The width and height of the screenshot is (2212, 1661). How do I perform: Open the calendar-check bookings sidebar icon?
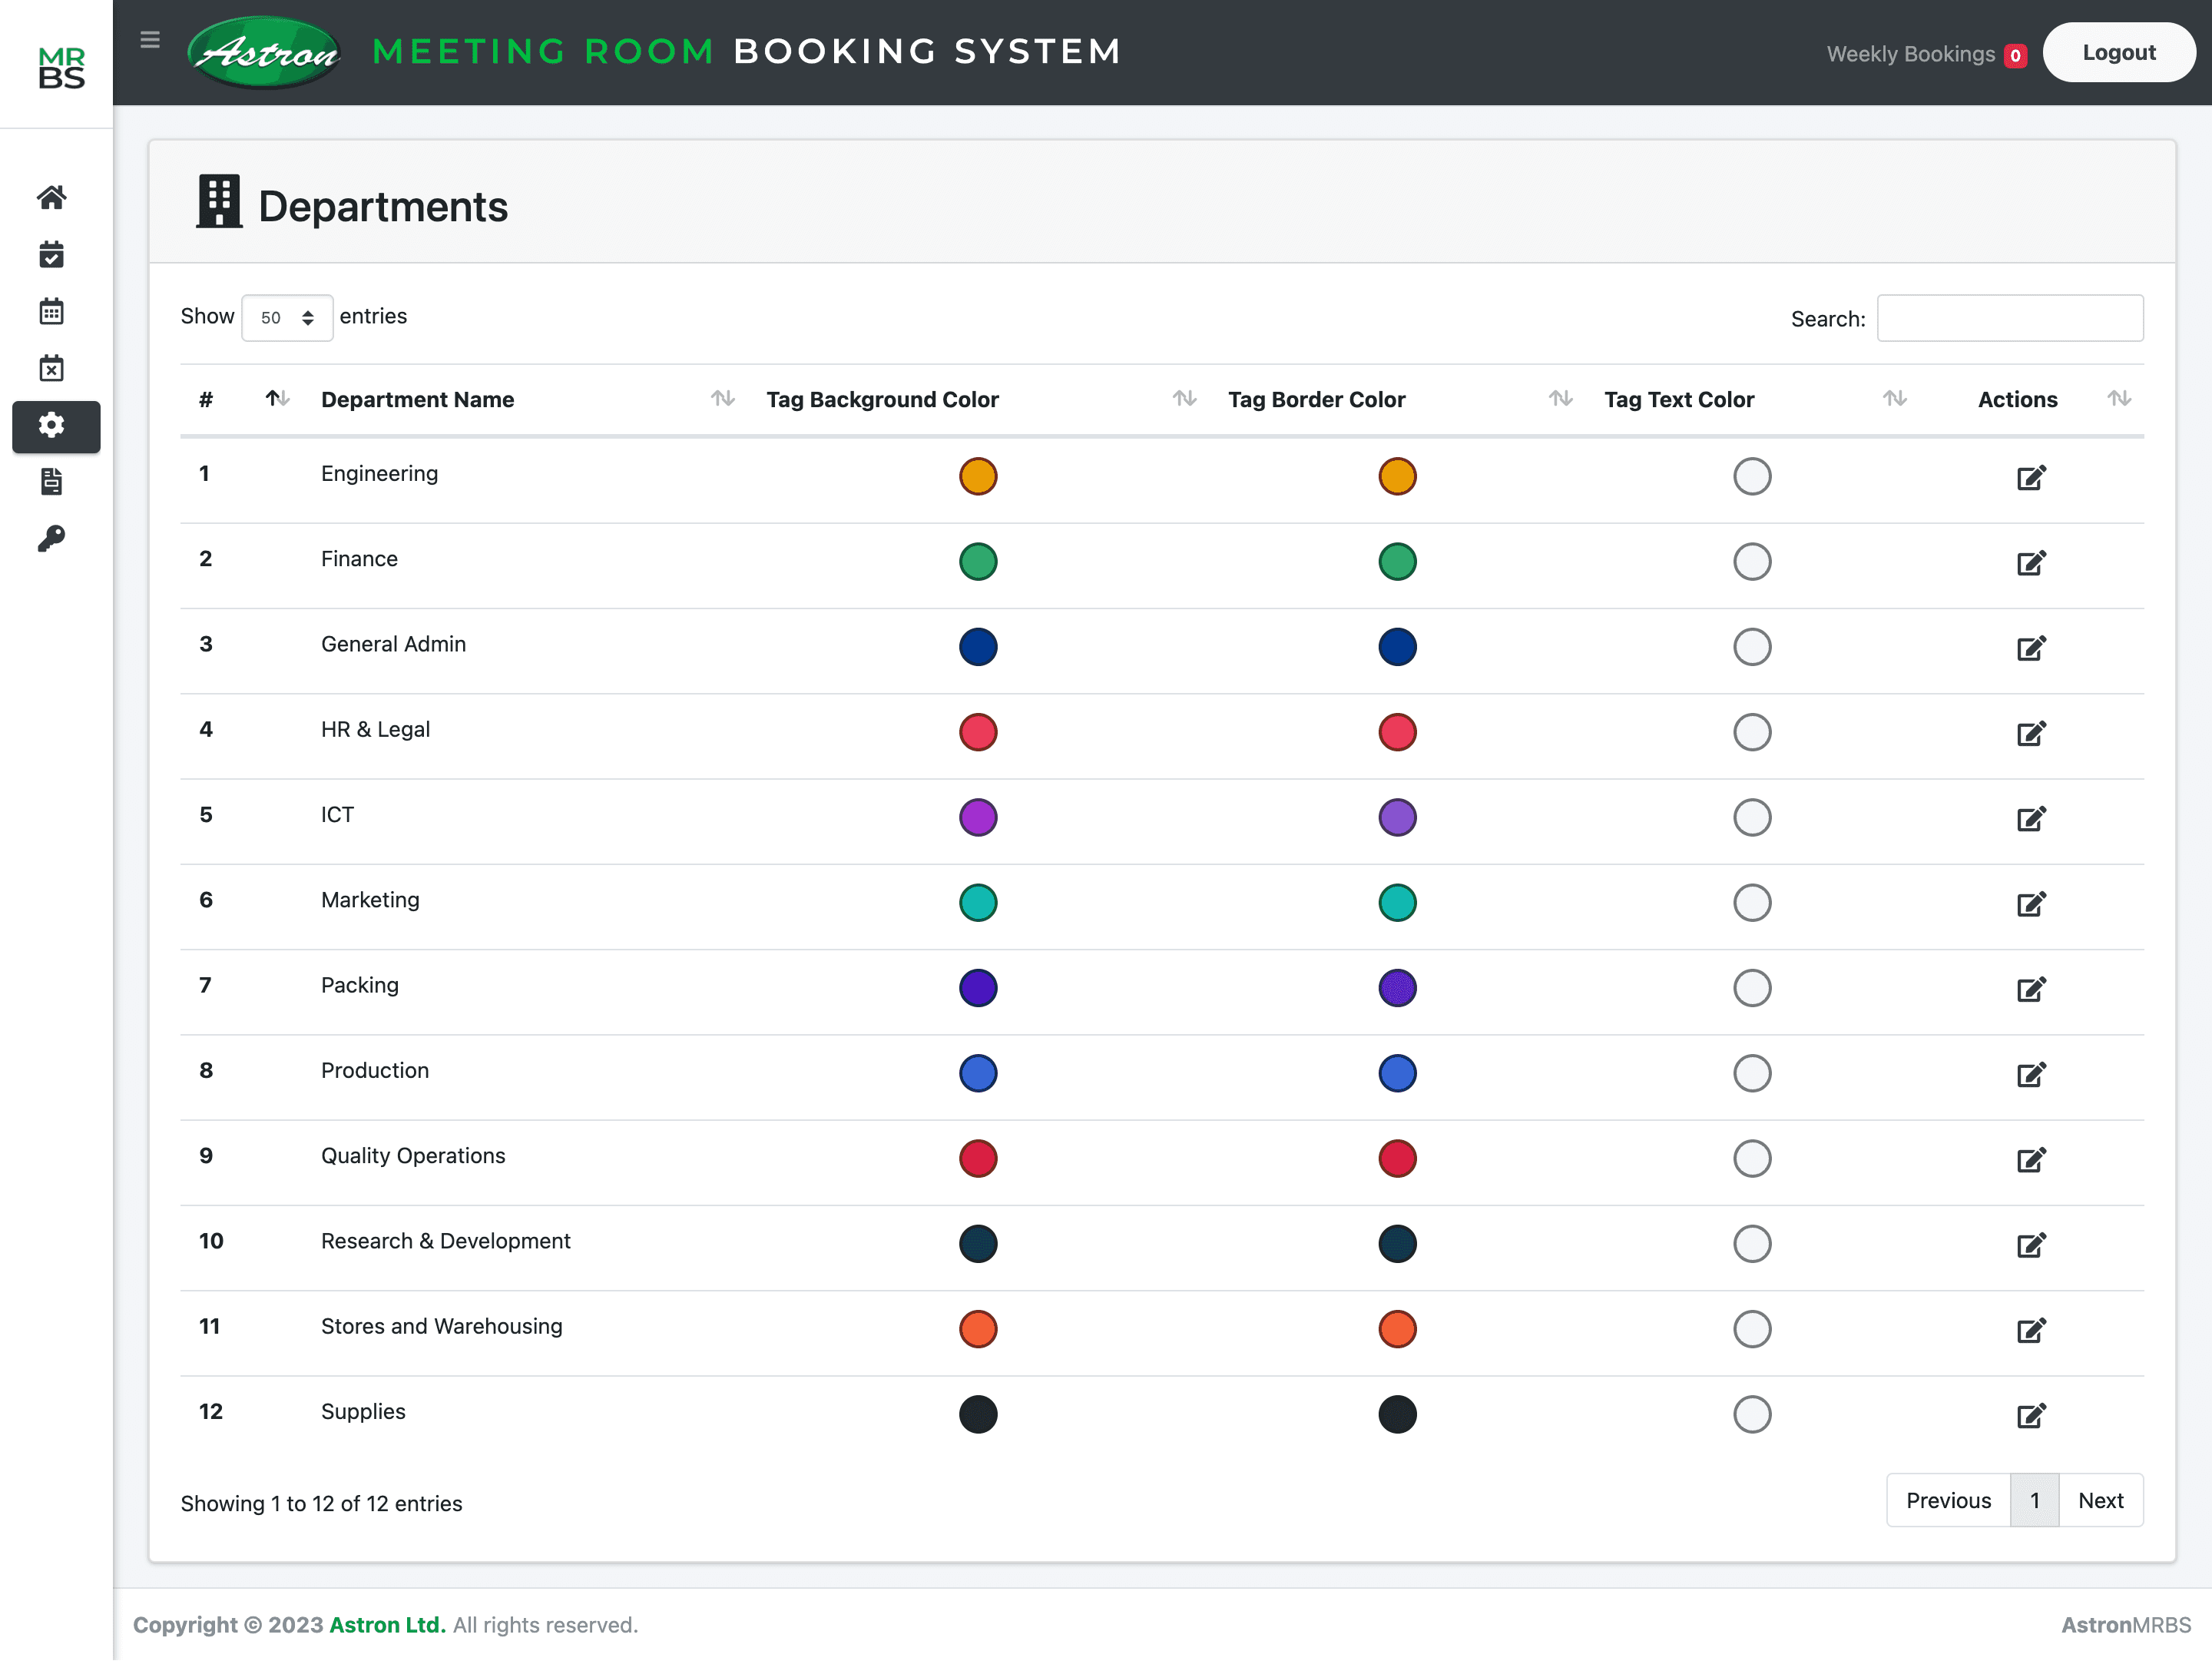[x=52, y=254]
